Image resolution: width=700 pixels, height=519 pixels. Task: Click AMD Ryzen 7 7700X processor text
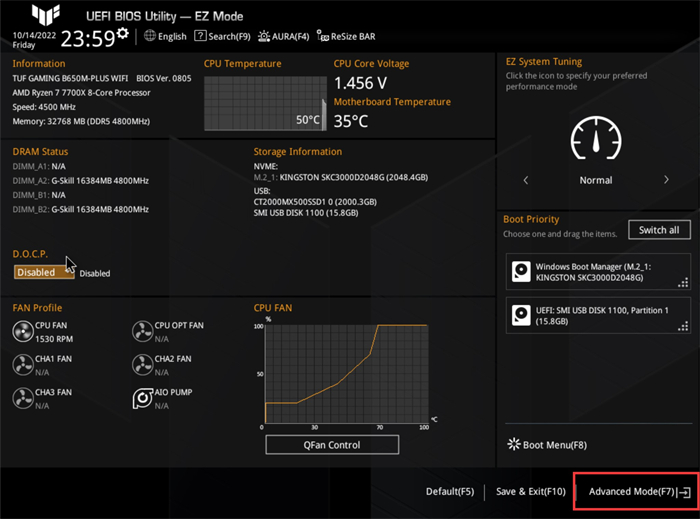(81, 93)
